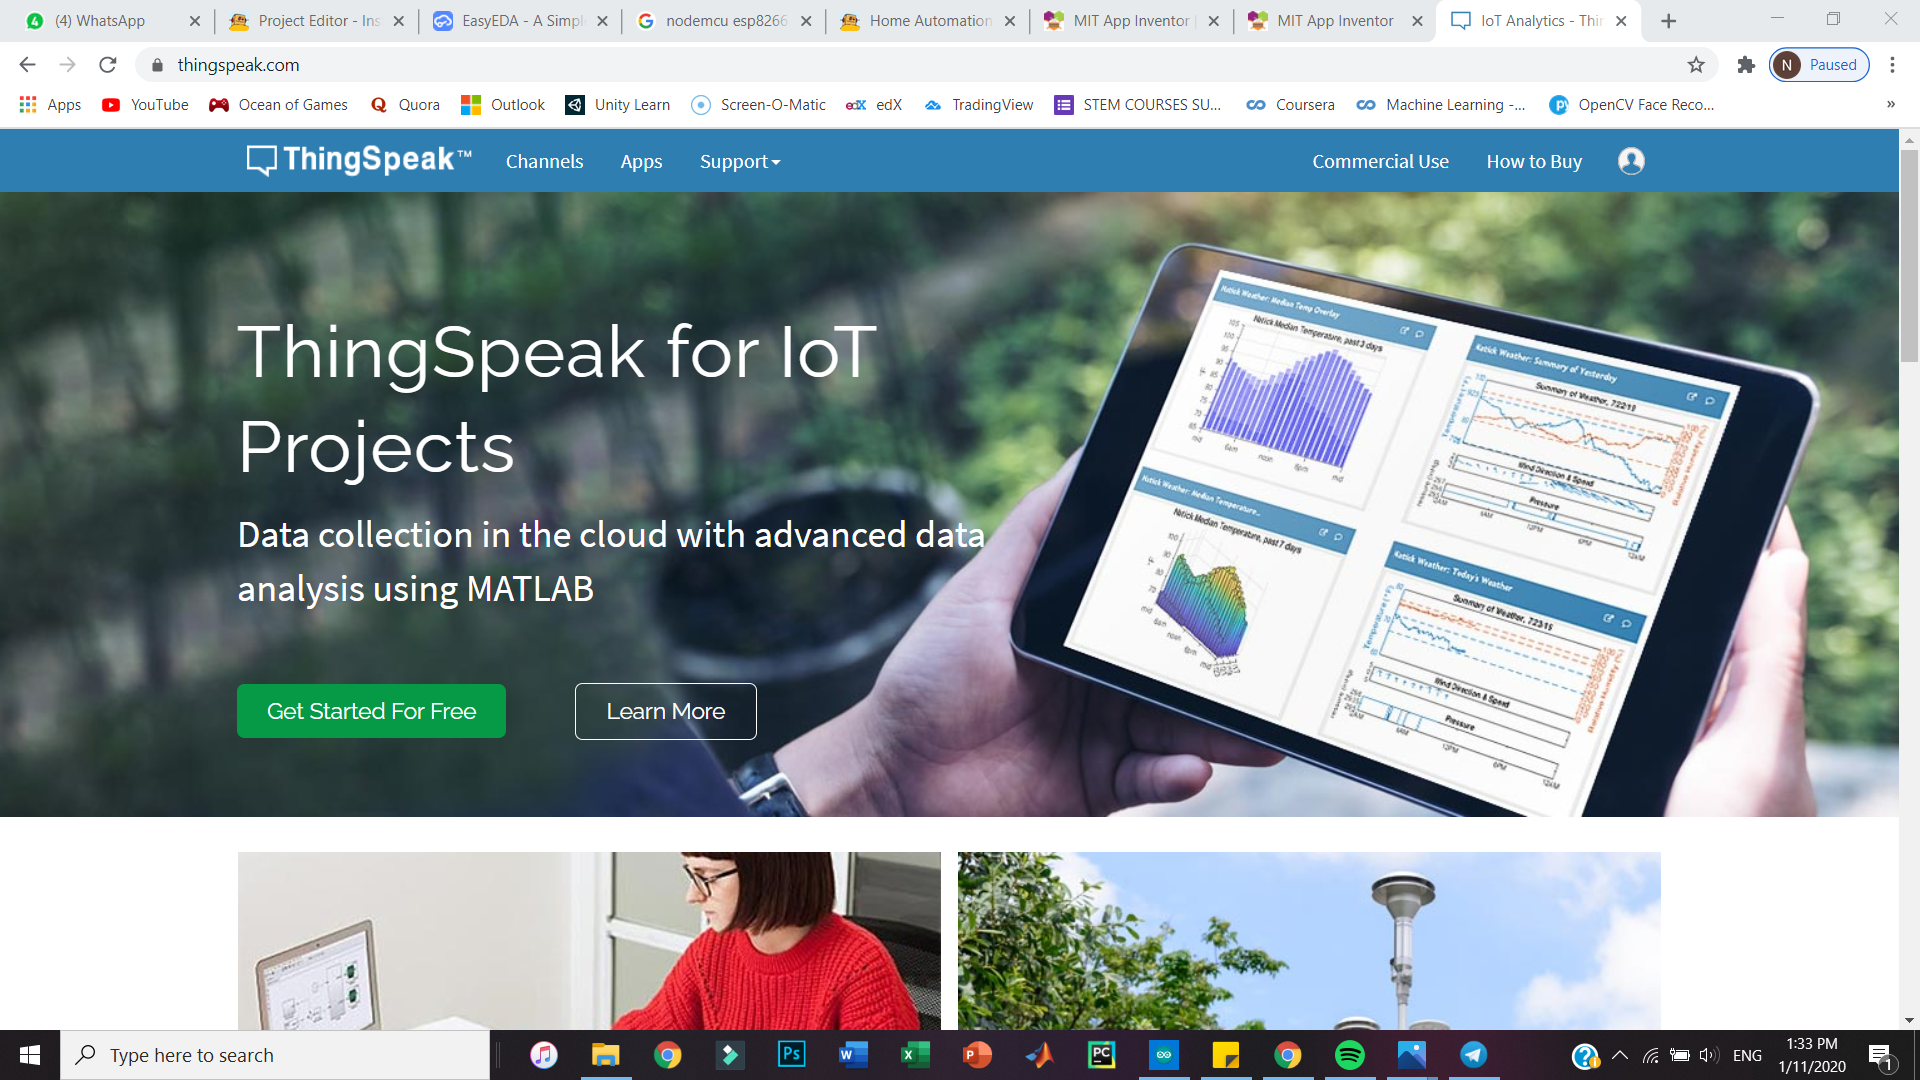The height and width of the screenshot is (1080, 1920).
Task: Open the Arduino IDE taskbar icon
Action: [1163, 1055]
